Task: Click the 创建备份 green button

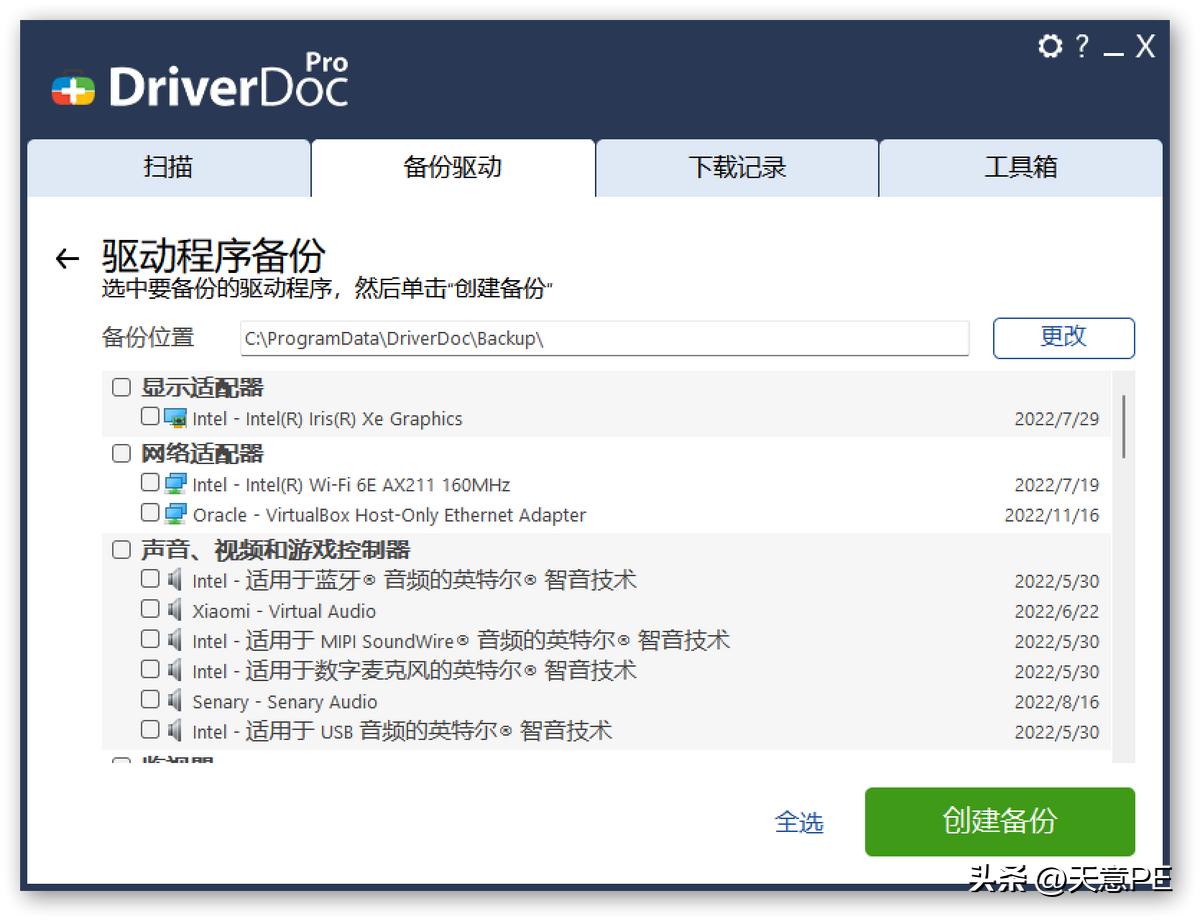Action: pos(1000,821)
